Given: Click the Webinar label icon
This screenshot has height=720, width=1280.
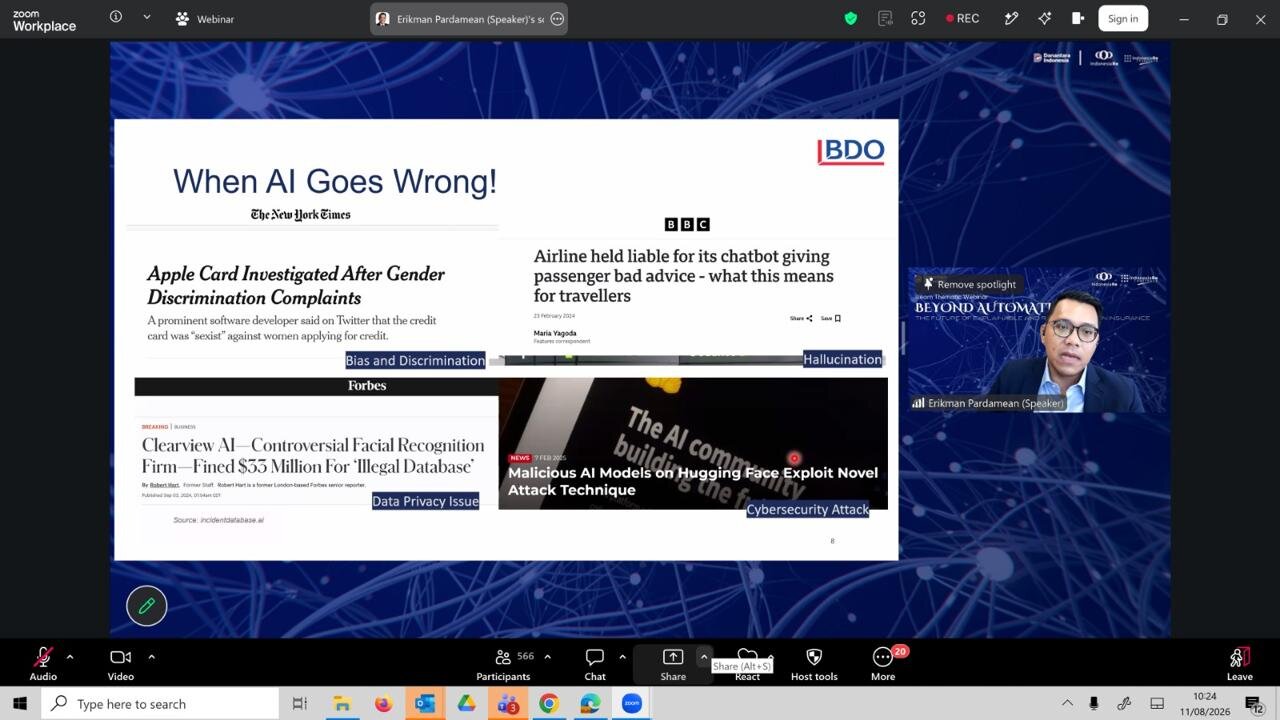Looking at the screenshot, I should click(204, 18).
